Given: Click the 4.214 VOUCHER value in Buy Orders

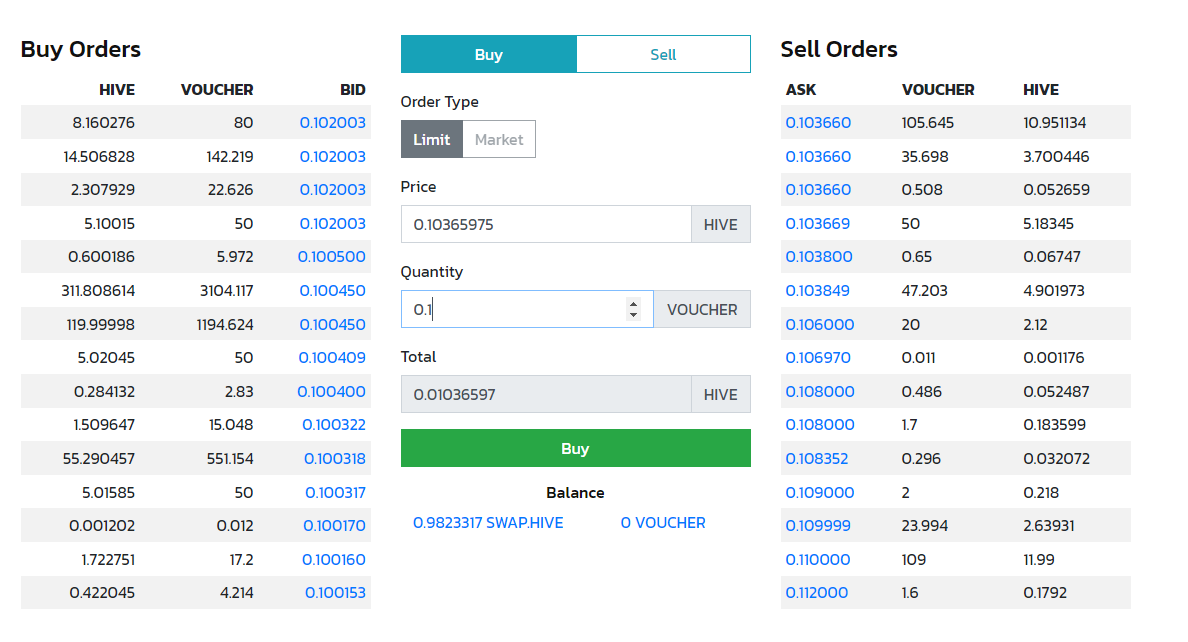Looking at the screenshot, I should point(236,593).
